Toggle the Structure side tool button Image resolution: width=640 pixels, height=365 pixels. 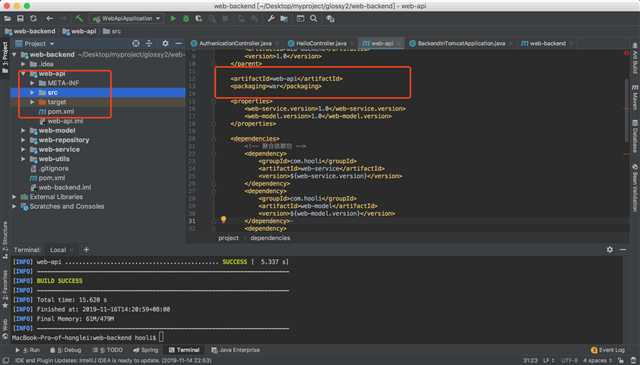click(x=5, y=240)
